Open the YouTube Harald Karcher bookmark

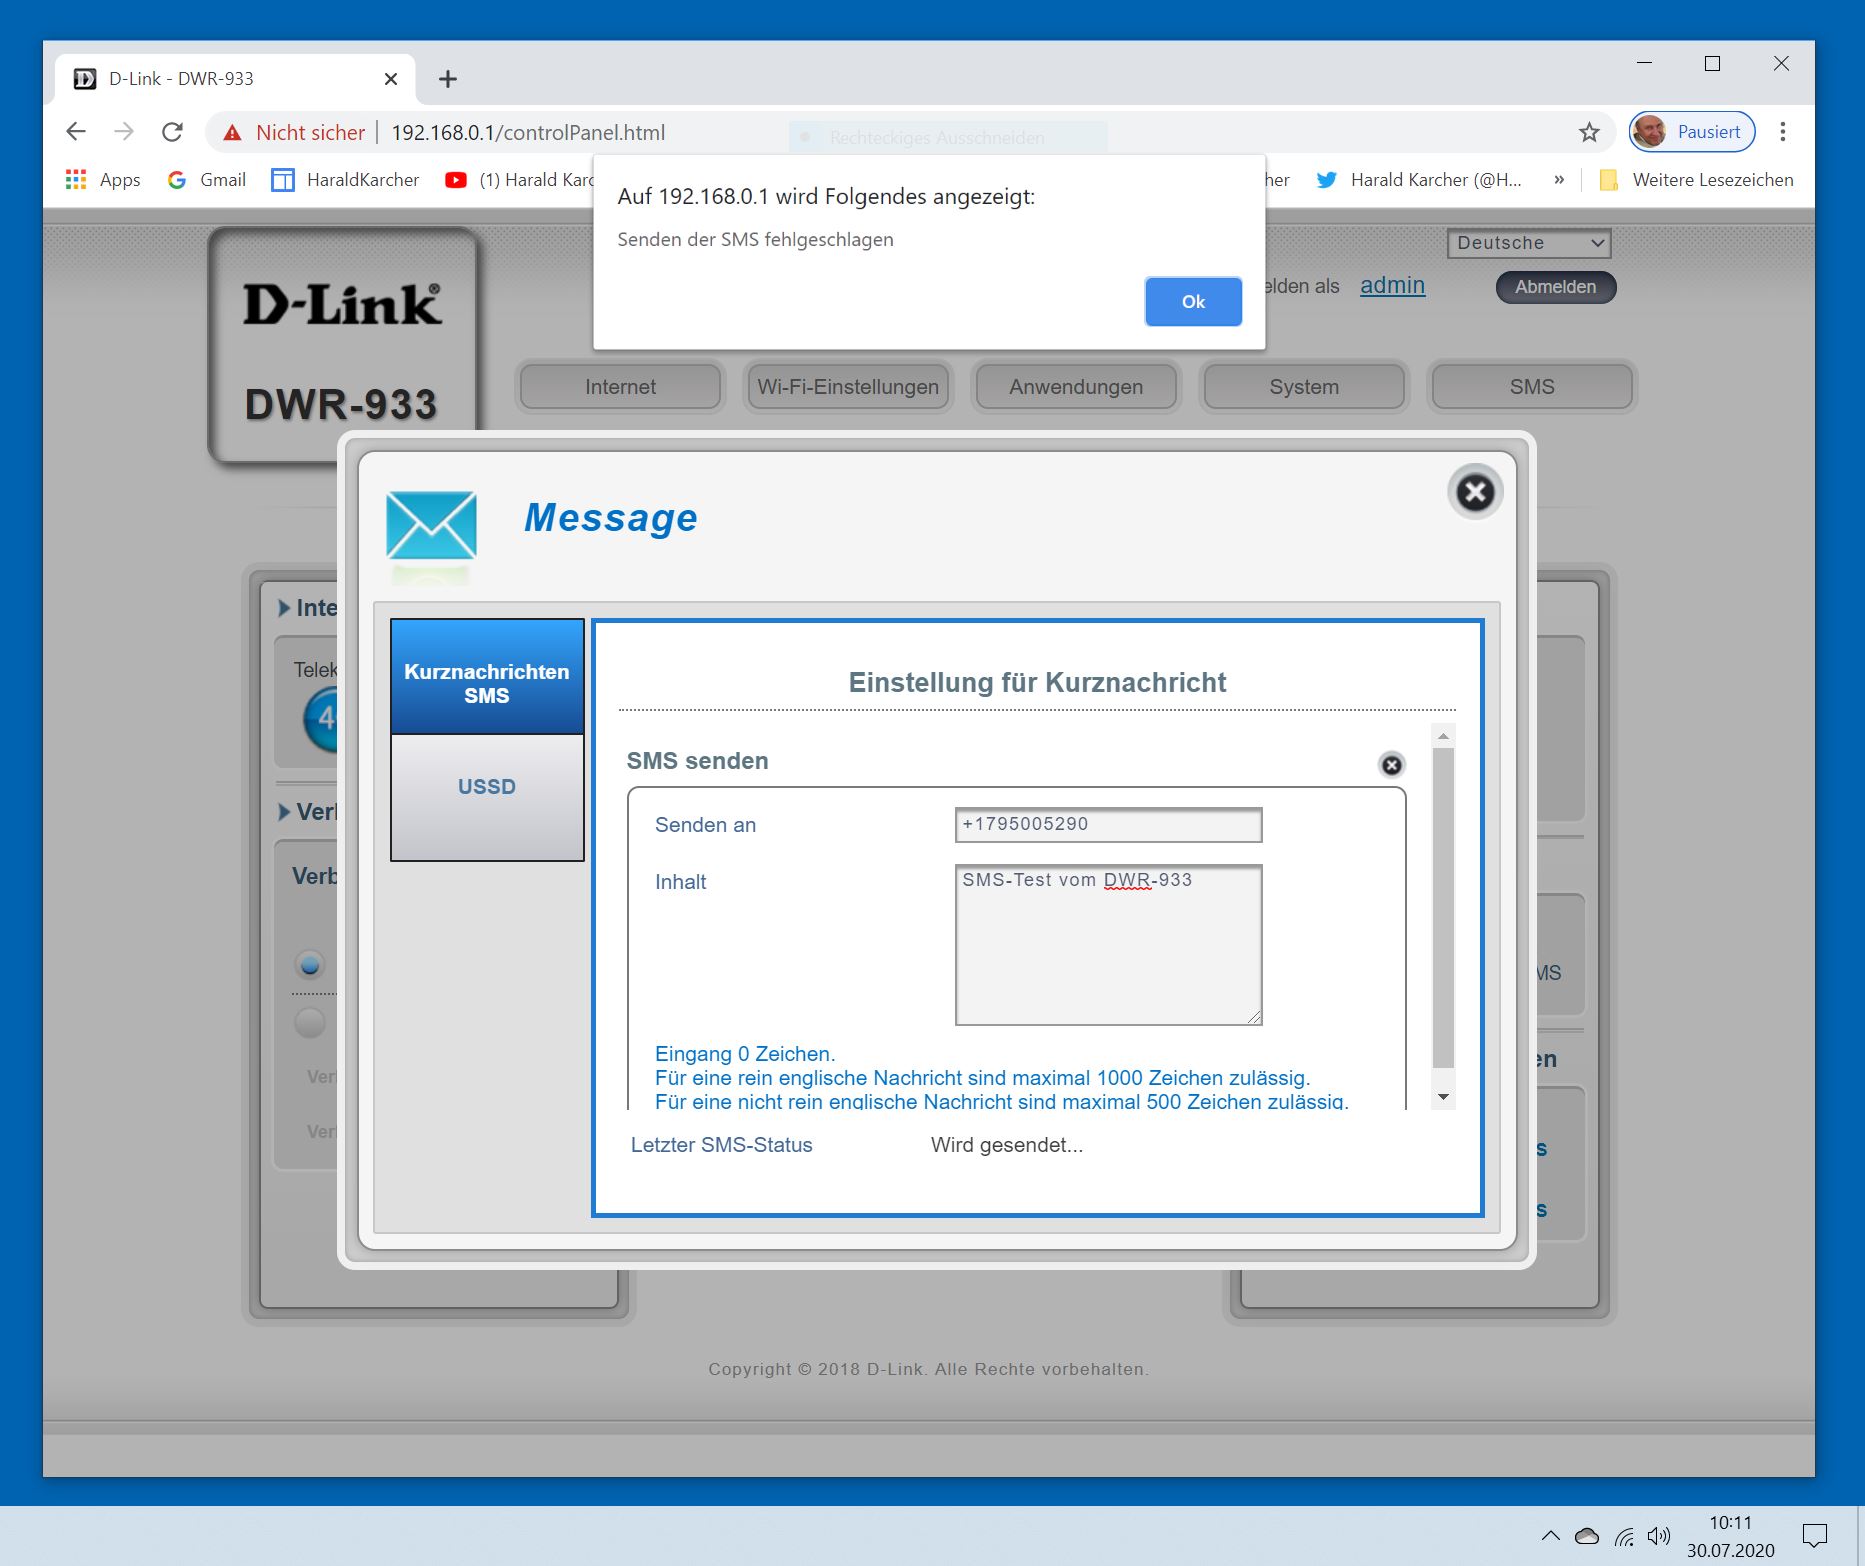tap(520, 180)
